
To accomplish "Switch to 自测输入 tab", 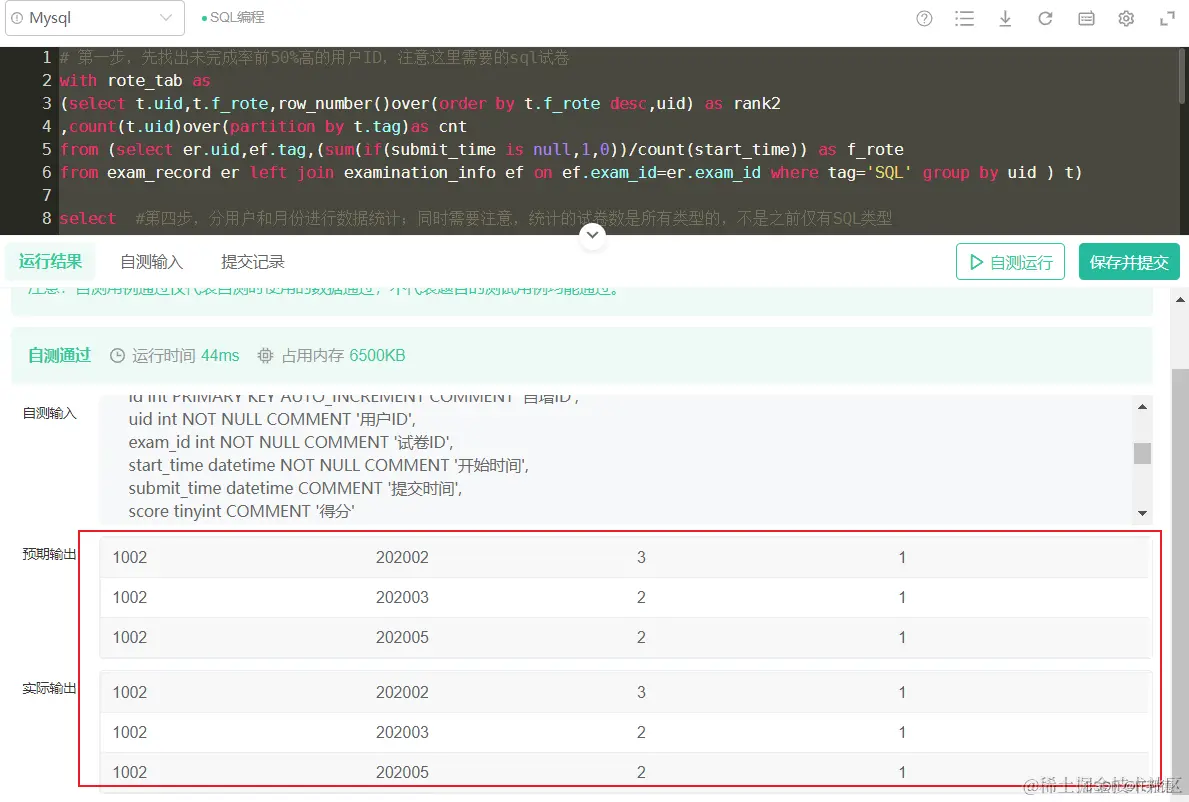I will 152,262.
